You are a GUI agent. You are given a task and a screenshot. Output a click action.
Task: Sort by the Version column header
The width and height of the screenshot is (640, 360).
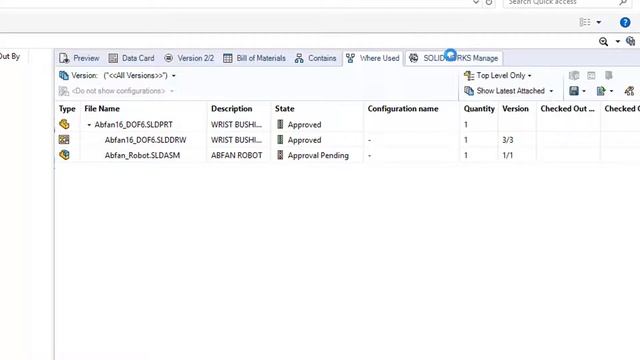[517, 109]
